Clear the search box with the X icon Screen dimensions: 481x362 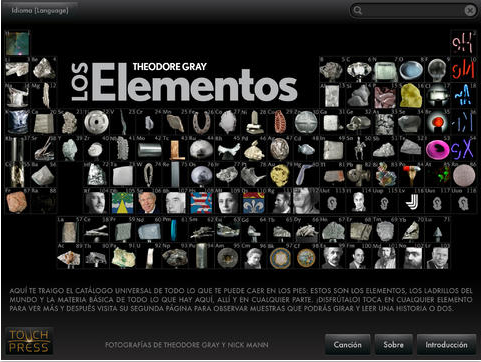click(x=470, y=11)
